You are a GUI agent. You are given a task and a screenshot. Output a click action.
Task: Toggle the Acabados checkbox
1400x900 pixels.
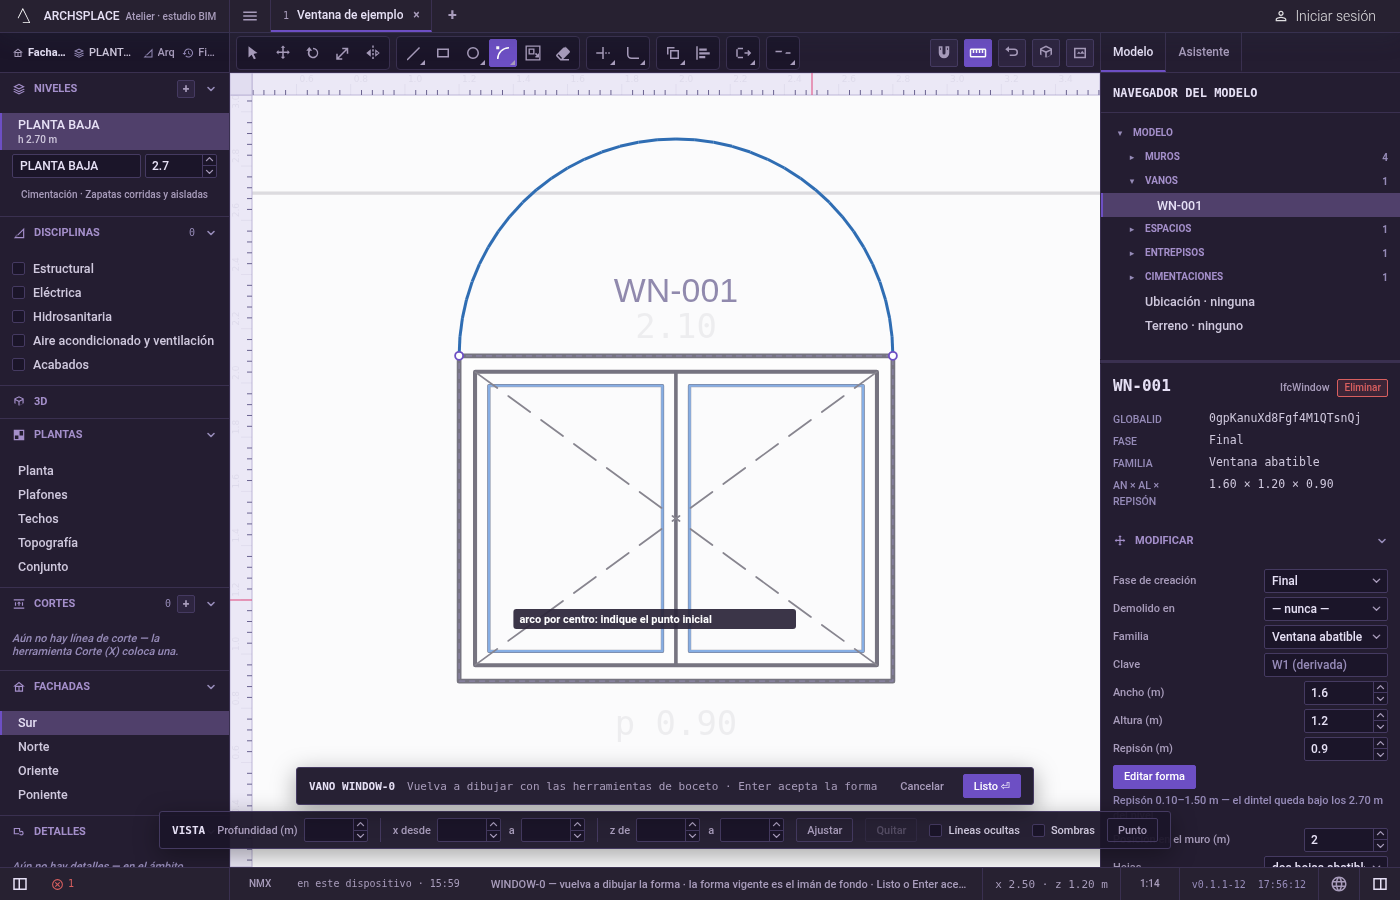(x=18, y=365)
